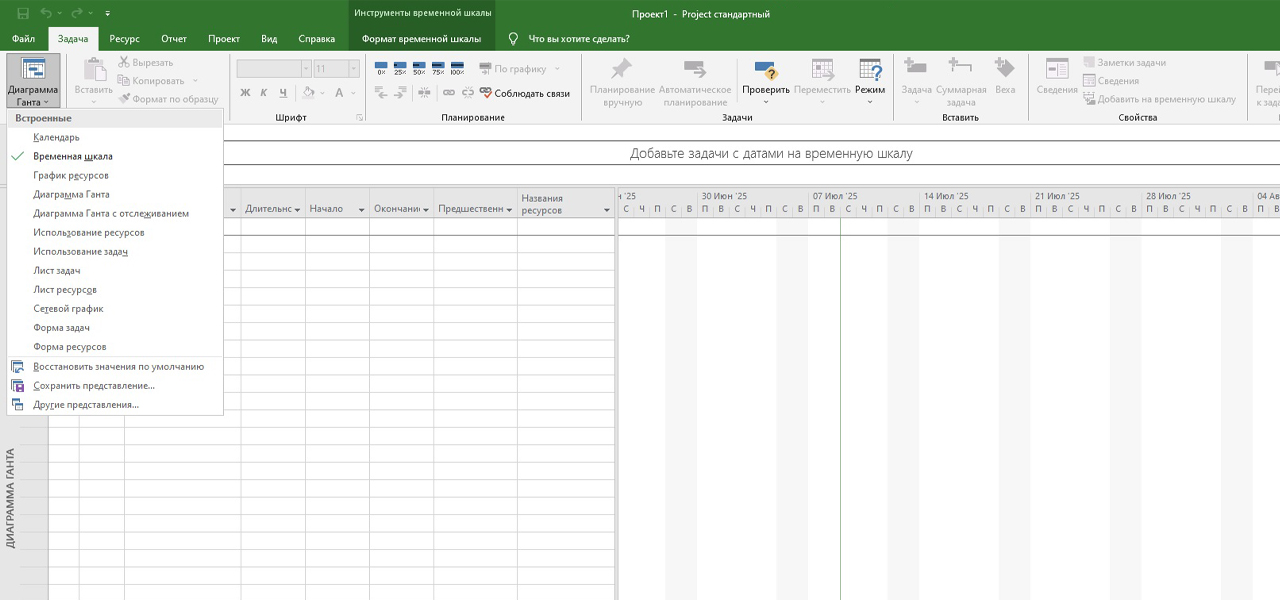Set task to 100% complete
Image resolution: width=1280 pixels, height=600 pixels.
coord(457,69)
